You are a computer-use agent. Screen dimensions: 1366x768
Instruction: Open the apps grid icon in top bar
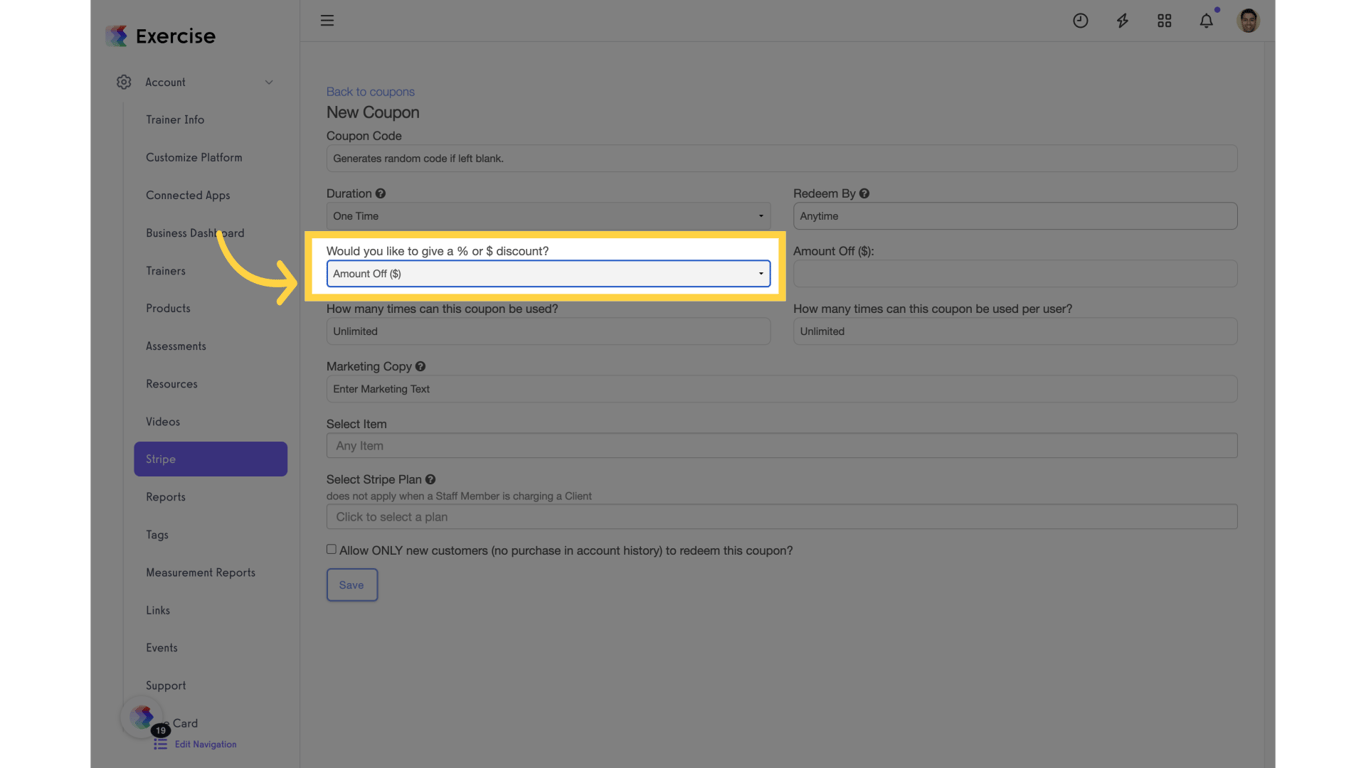[1164, 20]
